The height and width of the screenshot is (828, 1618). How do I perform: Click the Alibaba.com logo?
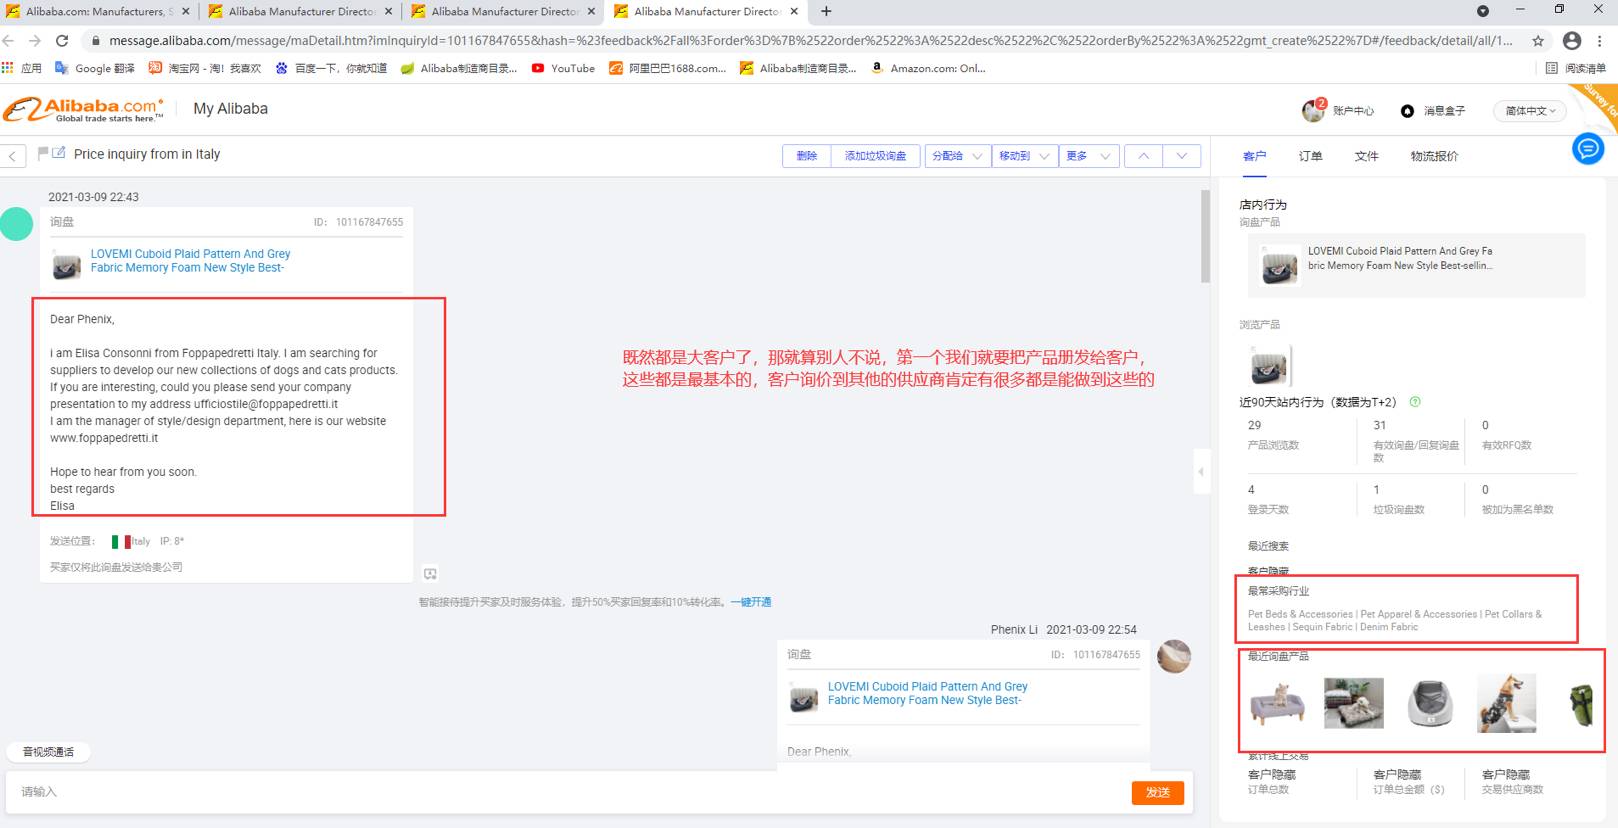(x=83, y=109)
